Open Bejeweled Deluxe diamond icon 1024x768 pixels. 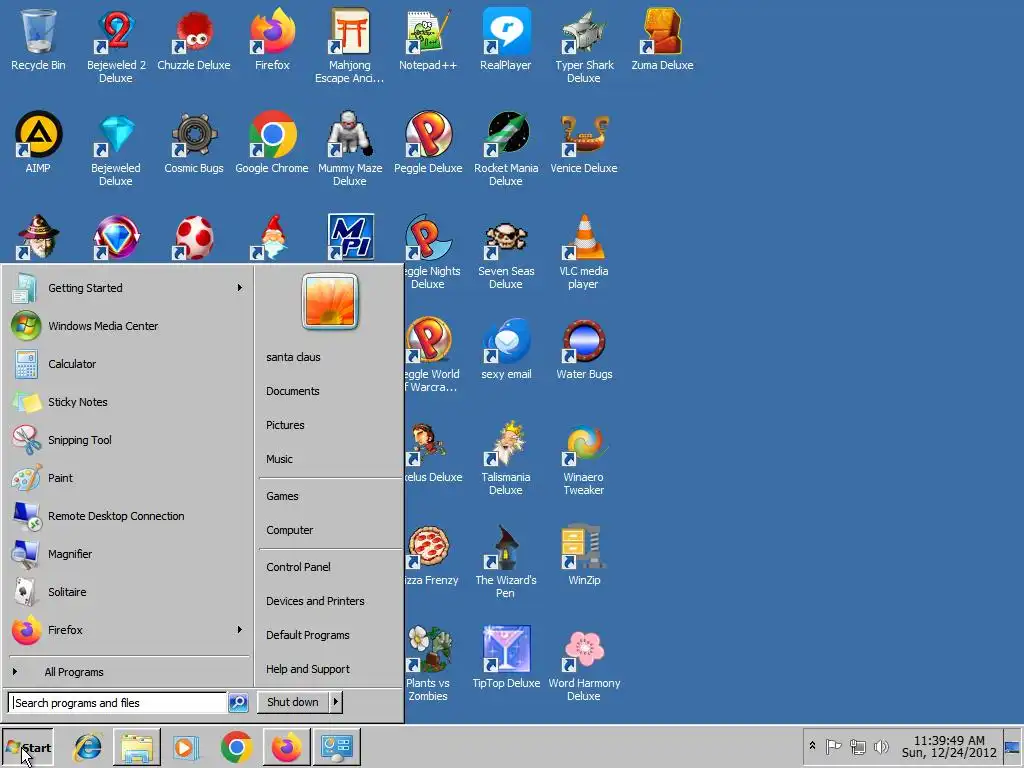(116, 148)
